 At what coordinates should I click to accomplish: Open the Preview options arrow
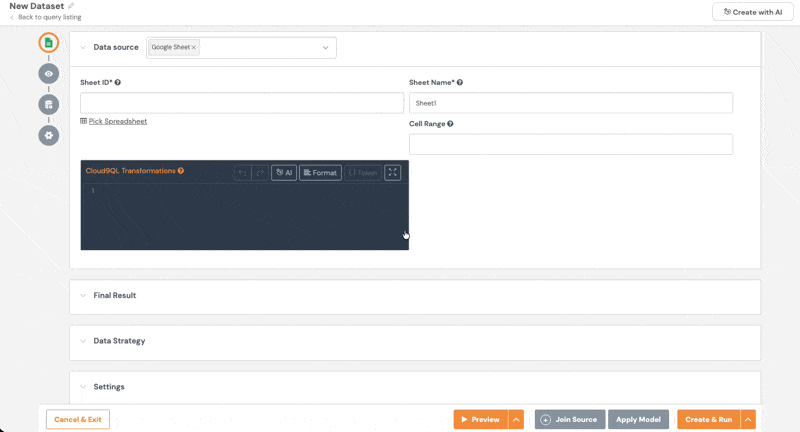point(516,419)
